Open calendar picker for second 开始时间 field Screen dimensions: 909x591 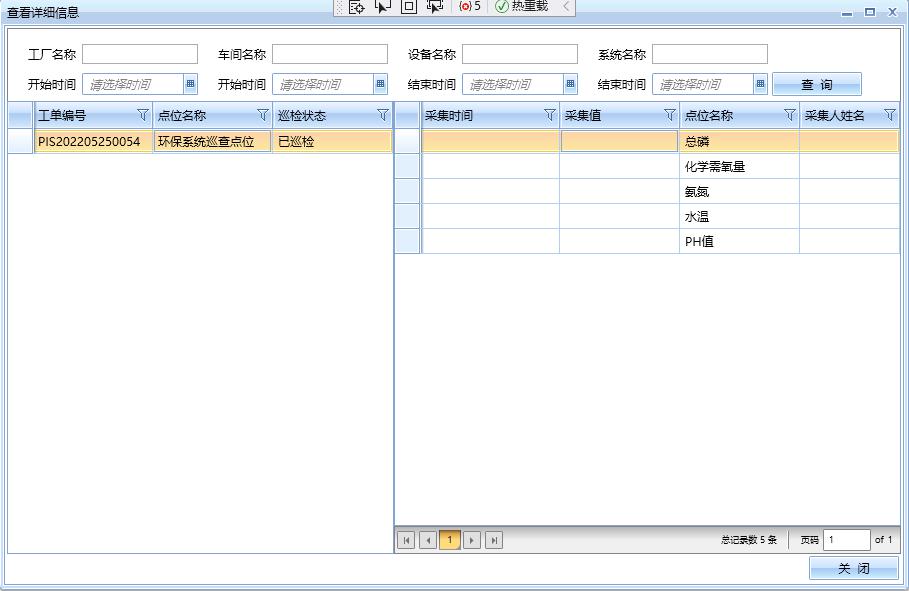coord(380,84)
